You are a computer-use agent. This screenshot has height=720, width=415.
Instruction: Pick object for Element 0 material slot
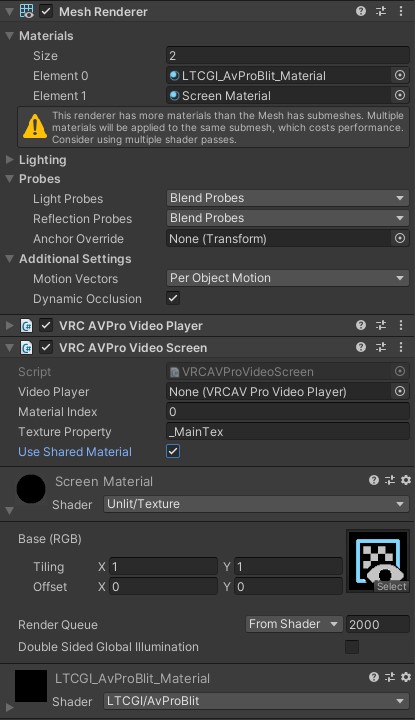(400, 75)
